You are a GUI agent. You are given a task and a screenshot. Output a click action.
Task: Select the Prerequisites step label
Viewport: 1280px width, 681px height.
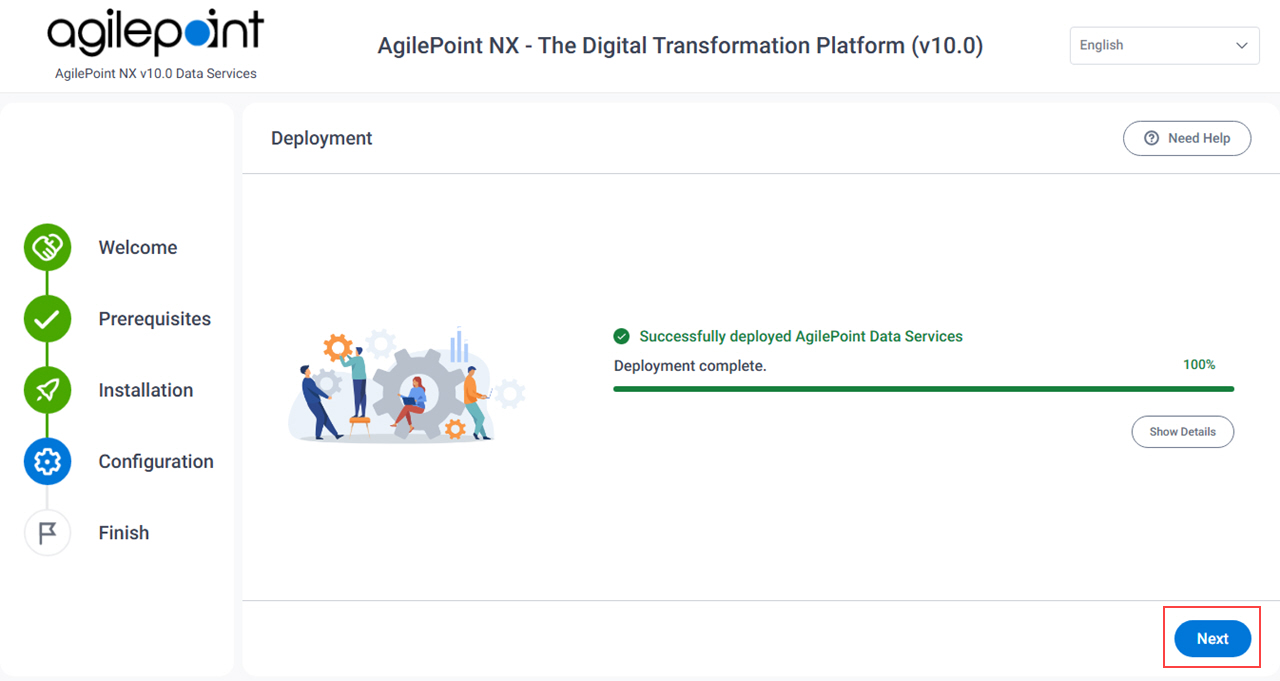tap(155, 319)
